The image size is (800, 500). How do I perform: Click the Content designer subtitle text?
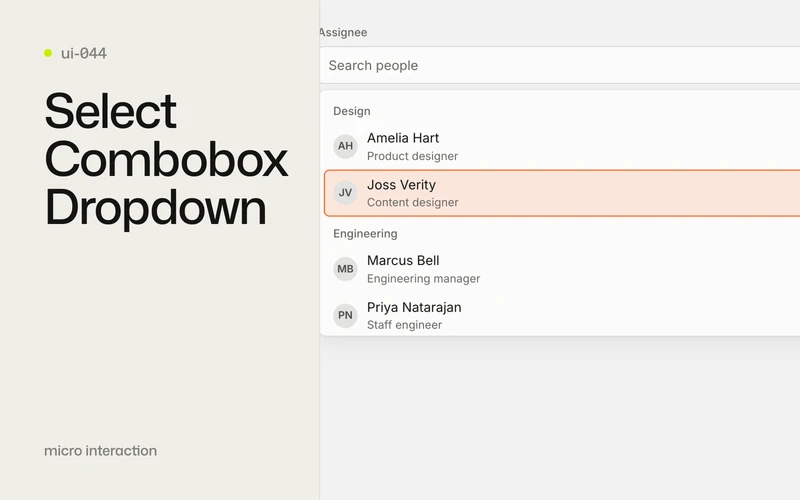tap(412, 203)
